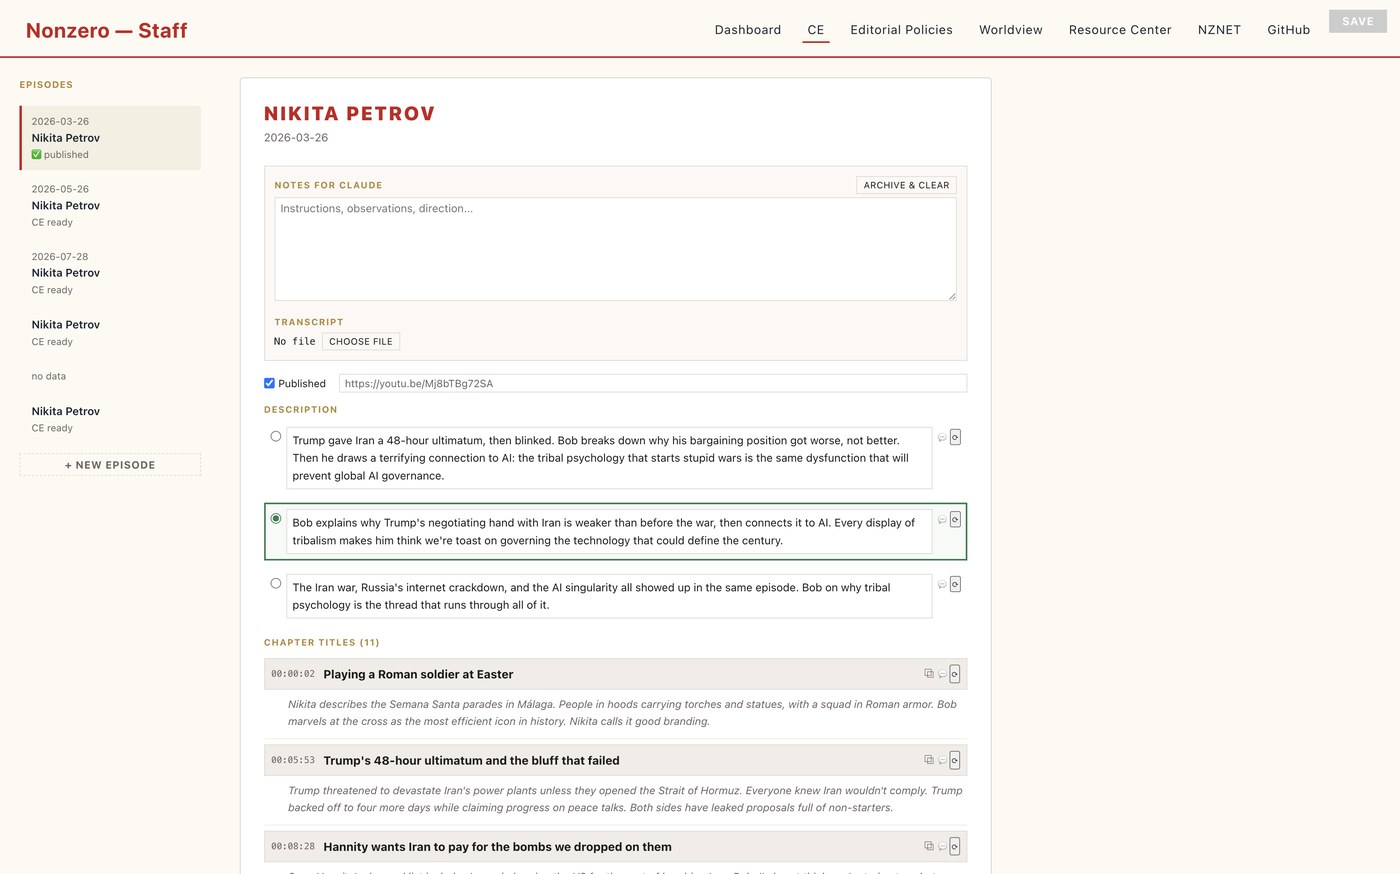1400x874 pixels.
Task: Click the SAVE button
Action: tap(1358, 21)
